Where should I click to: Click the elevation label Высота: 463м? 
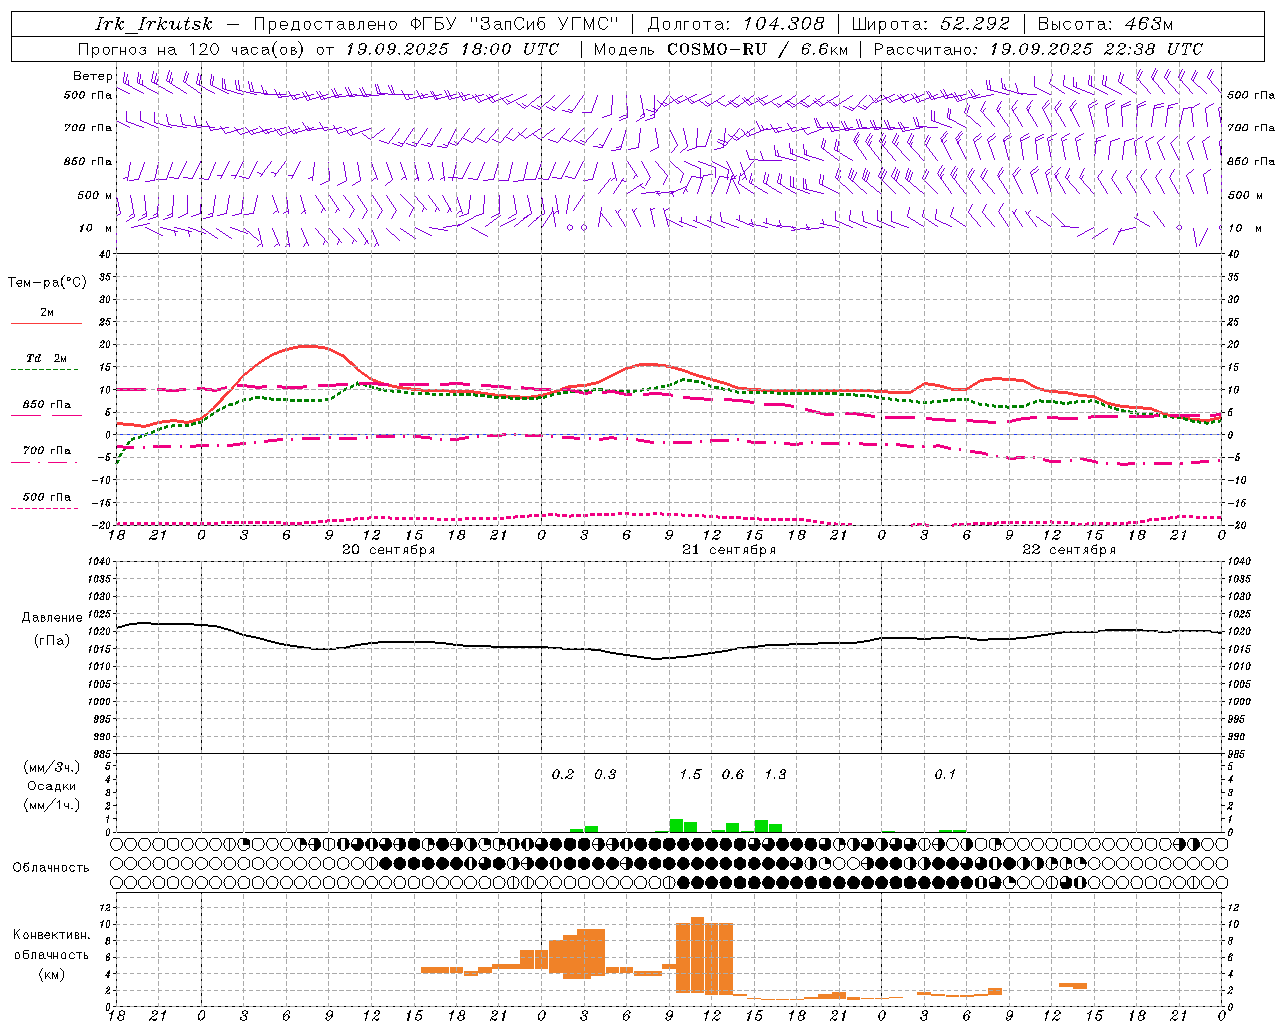click(x=1106, y=24)
